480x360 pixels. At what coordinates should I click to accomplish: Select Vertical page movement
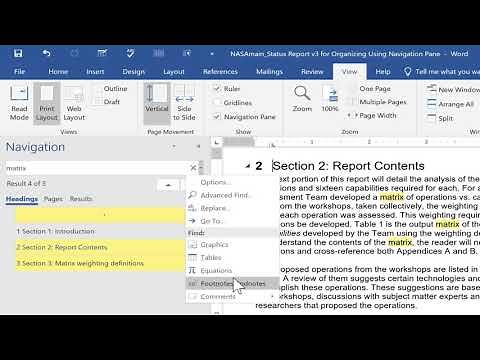point(157,103)
